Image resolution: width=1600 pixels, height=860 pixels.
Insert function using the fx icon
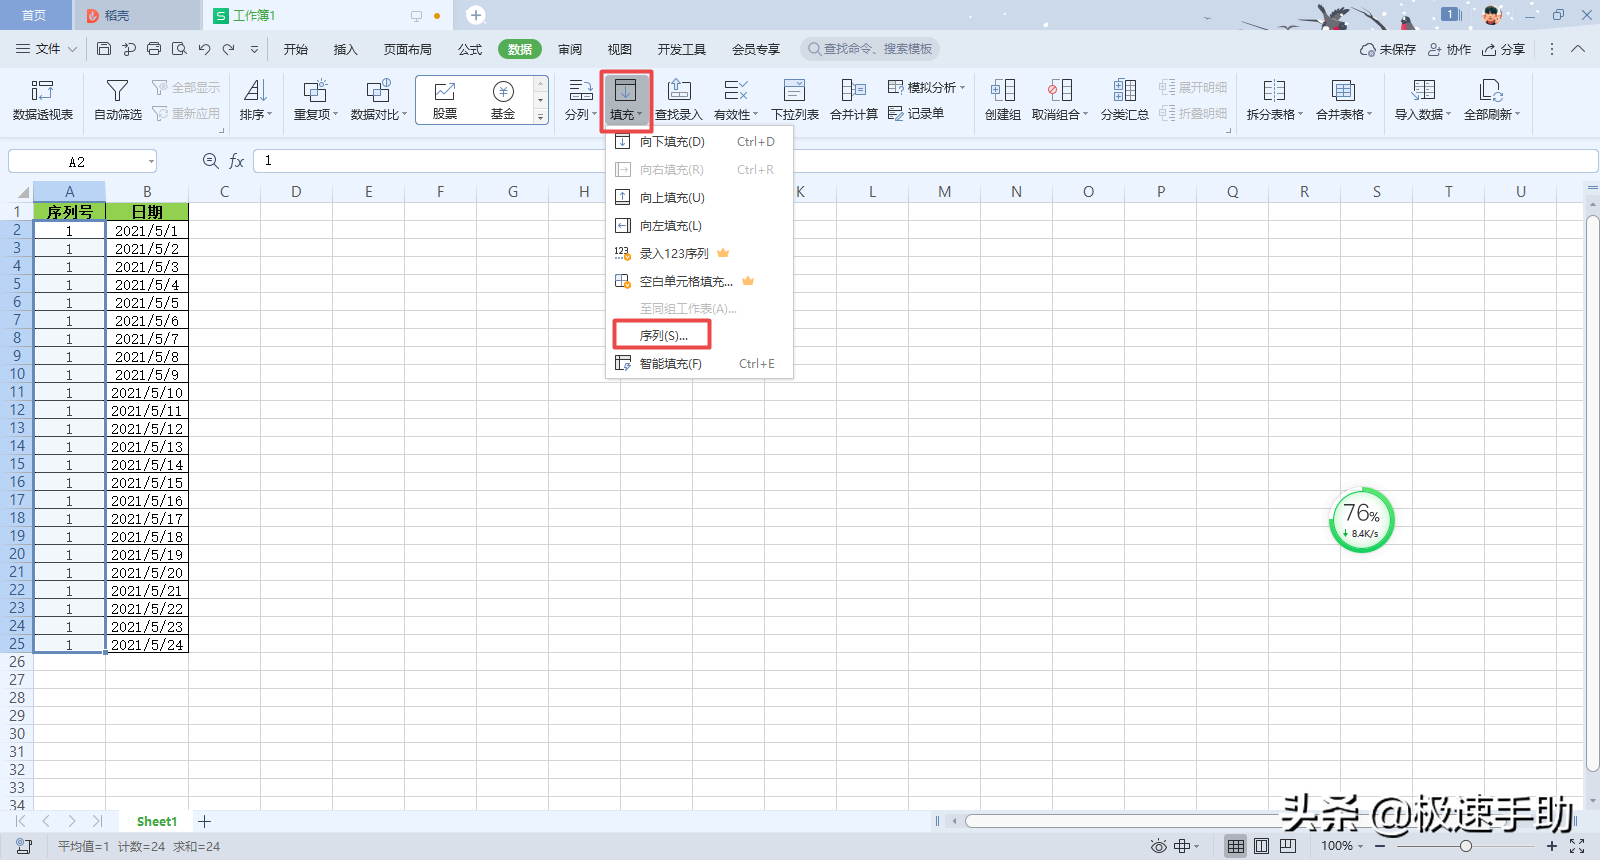[237, 161]
